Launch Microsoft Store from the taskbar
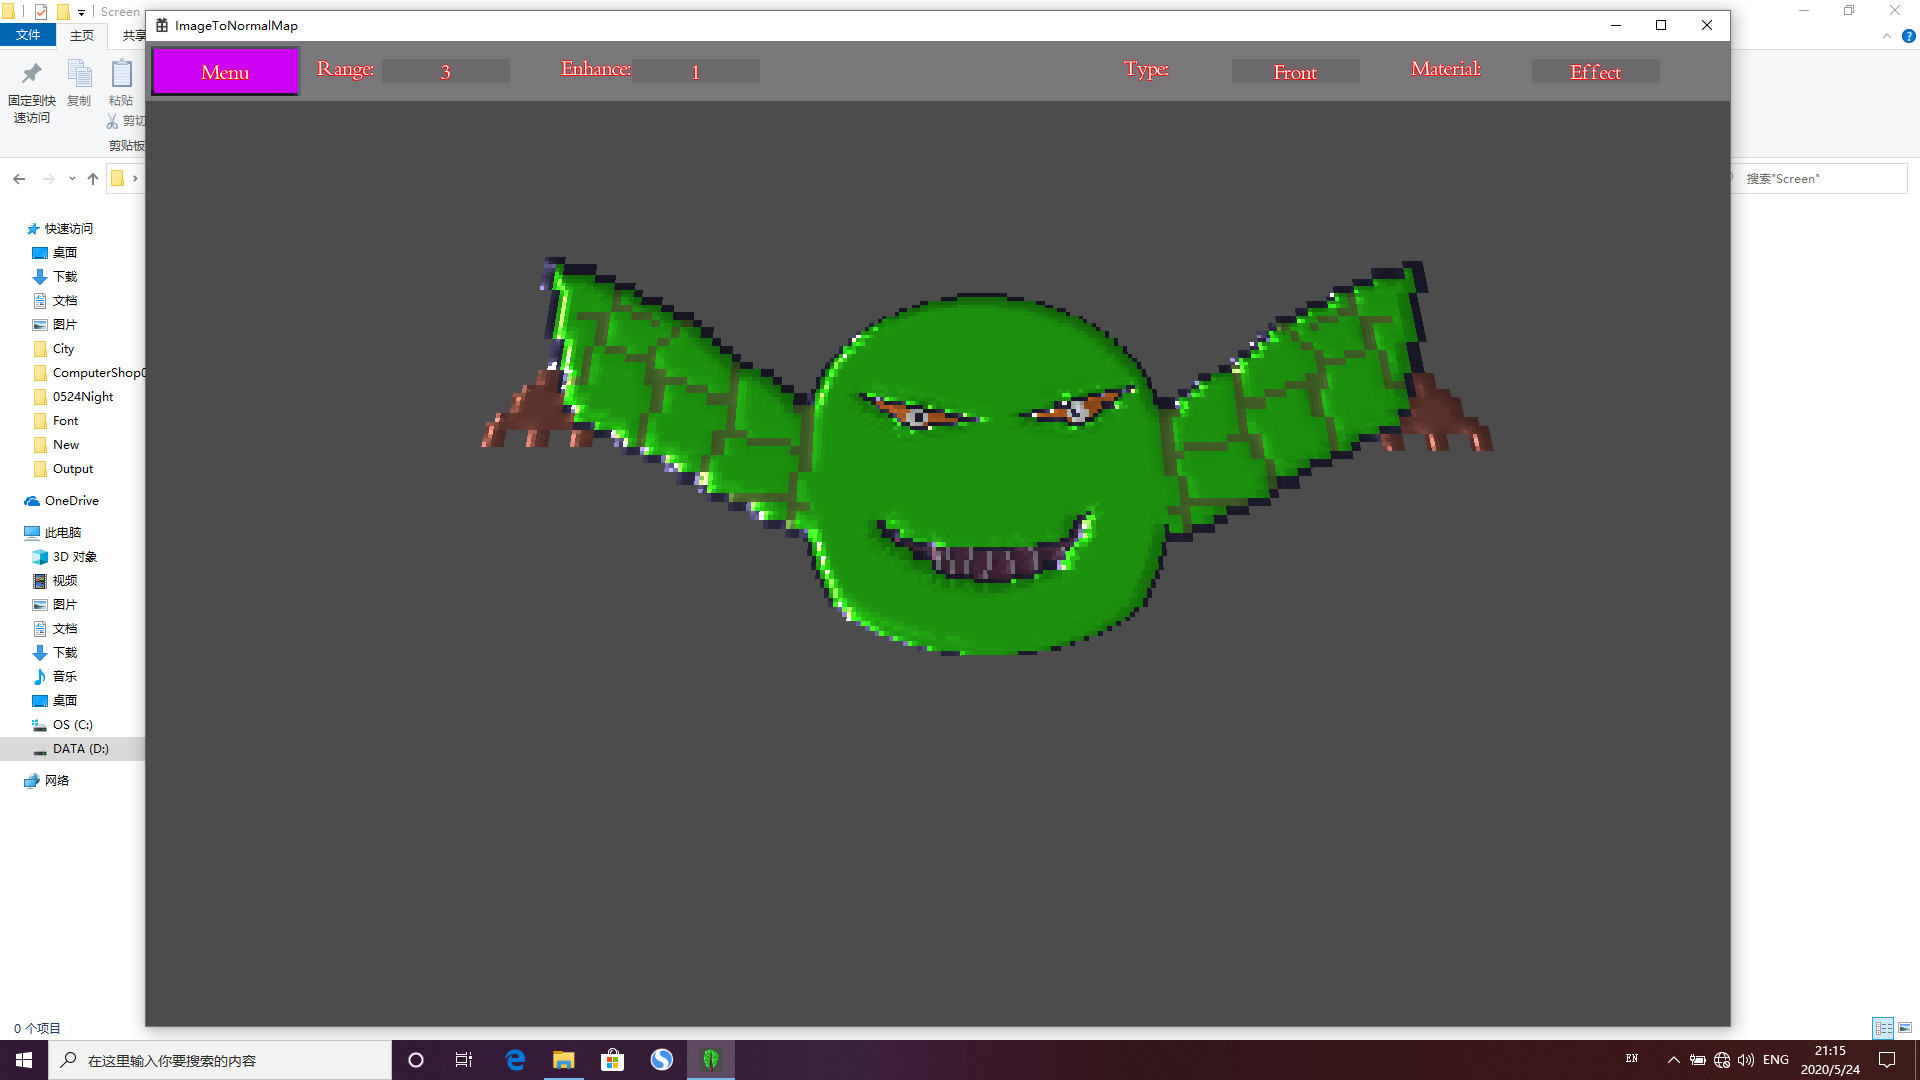Screen dimensions: 1920x1080 (613, 1059)
